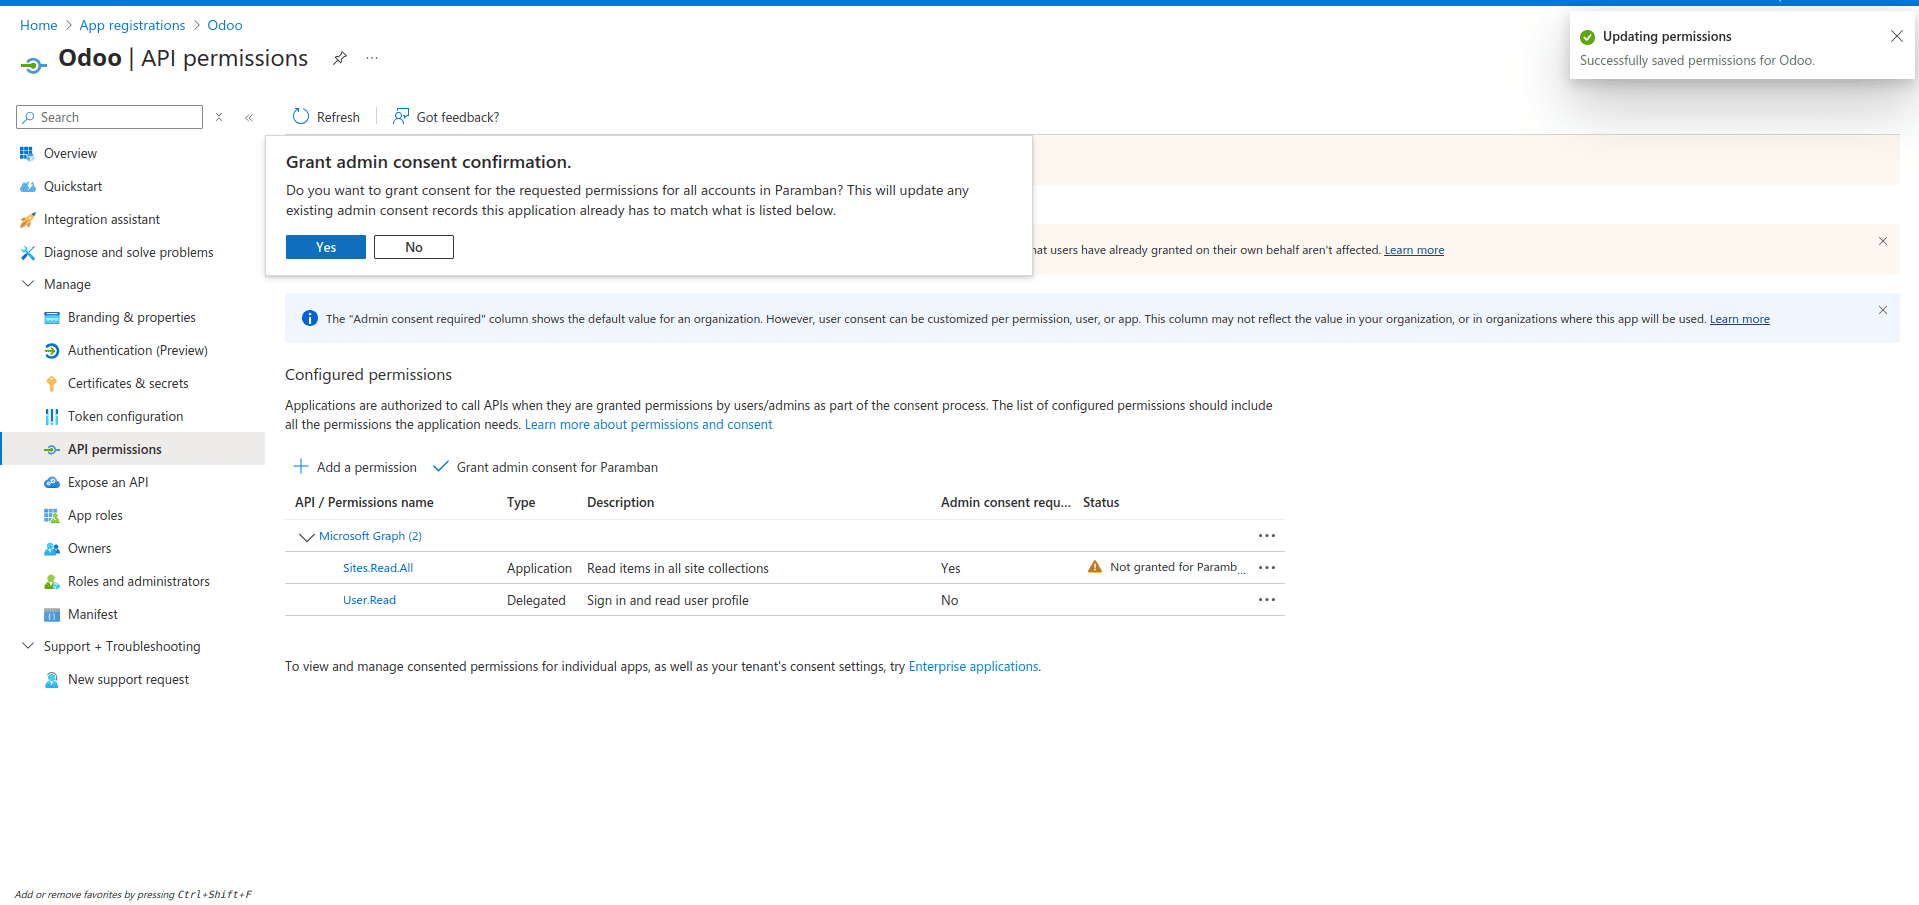The width and height of the screenshot is (1919, 905).
Task: Click the Grant admin consent checkmark icon
Action: click(x=440, y=466)
